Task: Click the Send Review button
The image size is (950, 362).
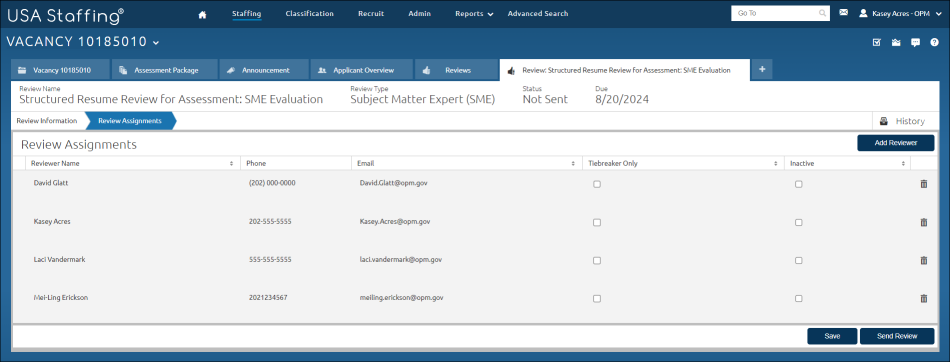Action: (x=897, y=336)
